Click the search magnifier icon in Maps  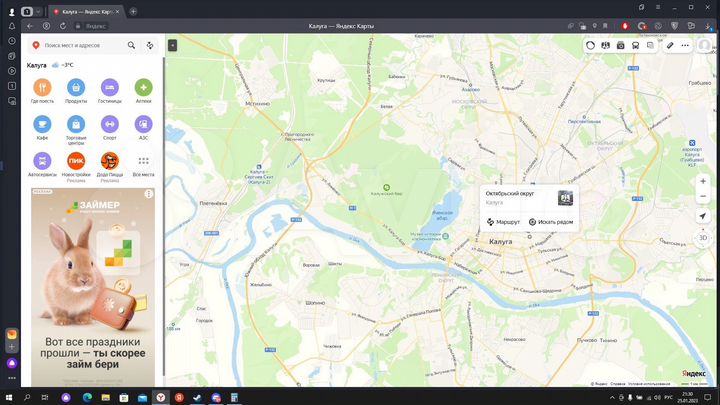tap(131, 45)
